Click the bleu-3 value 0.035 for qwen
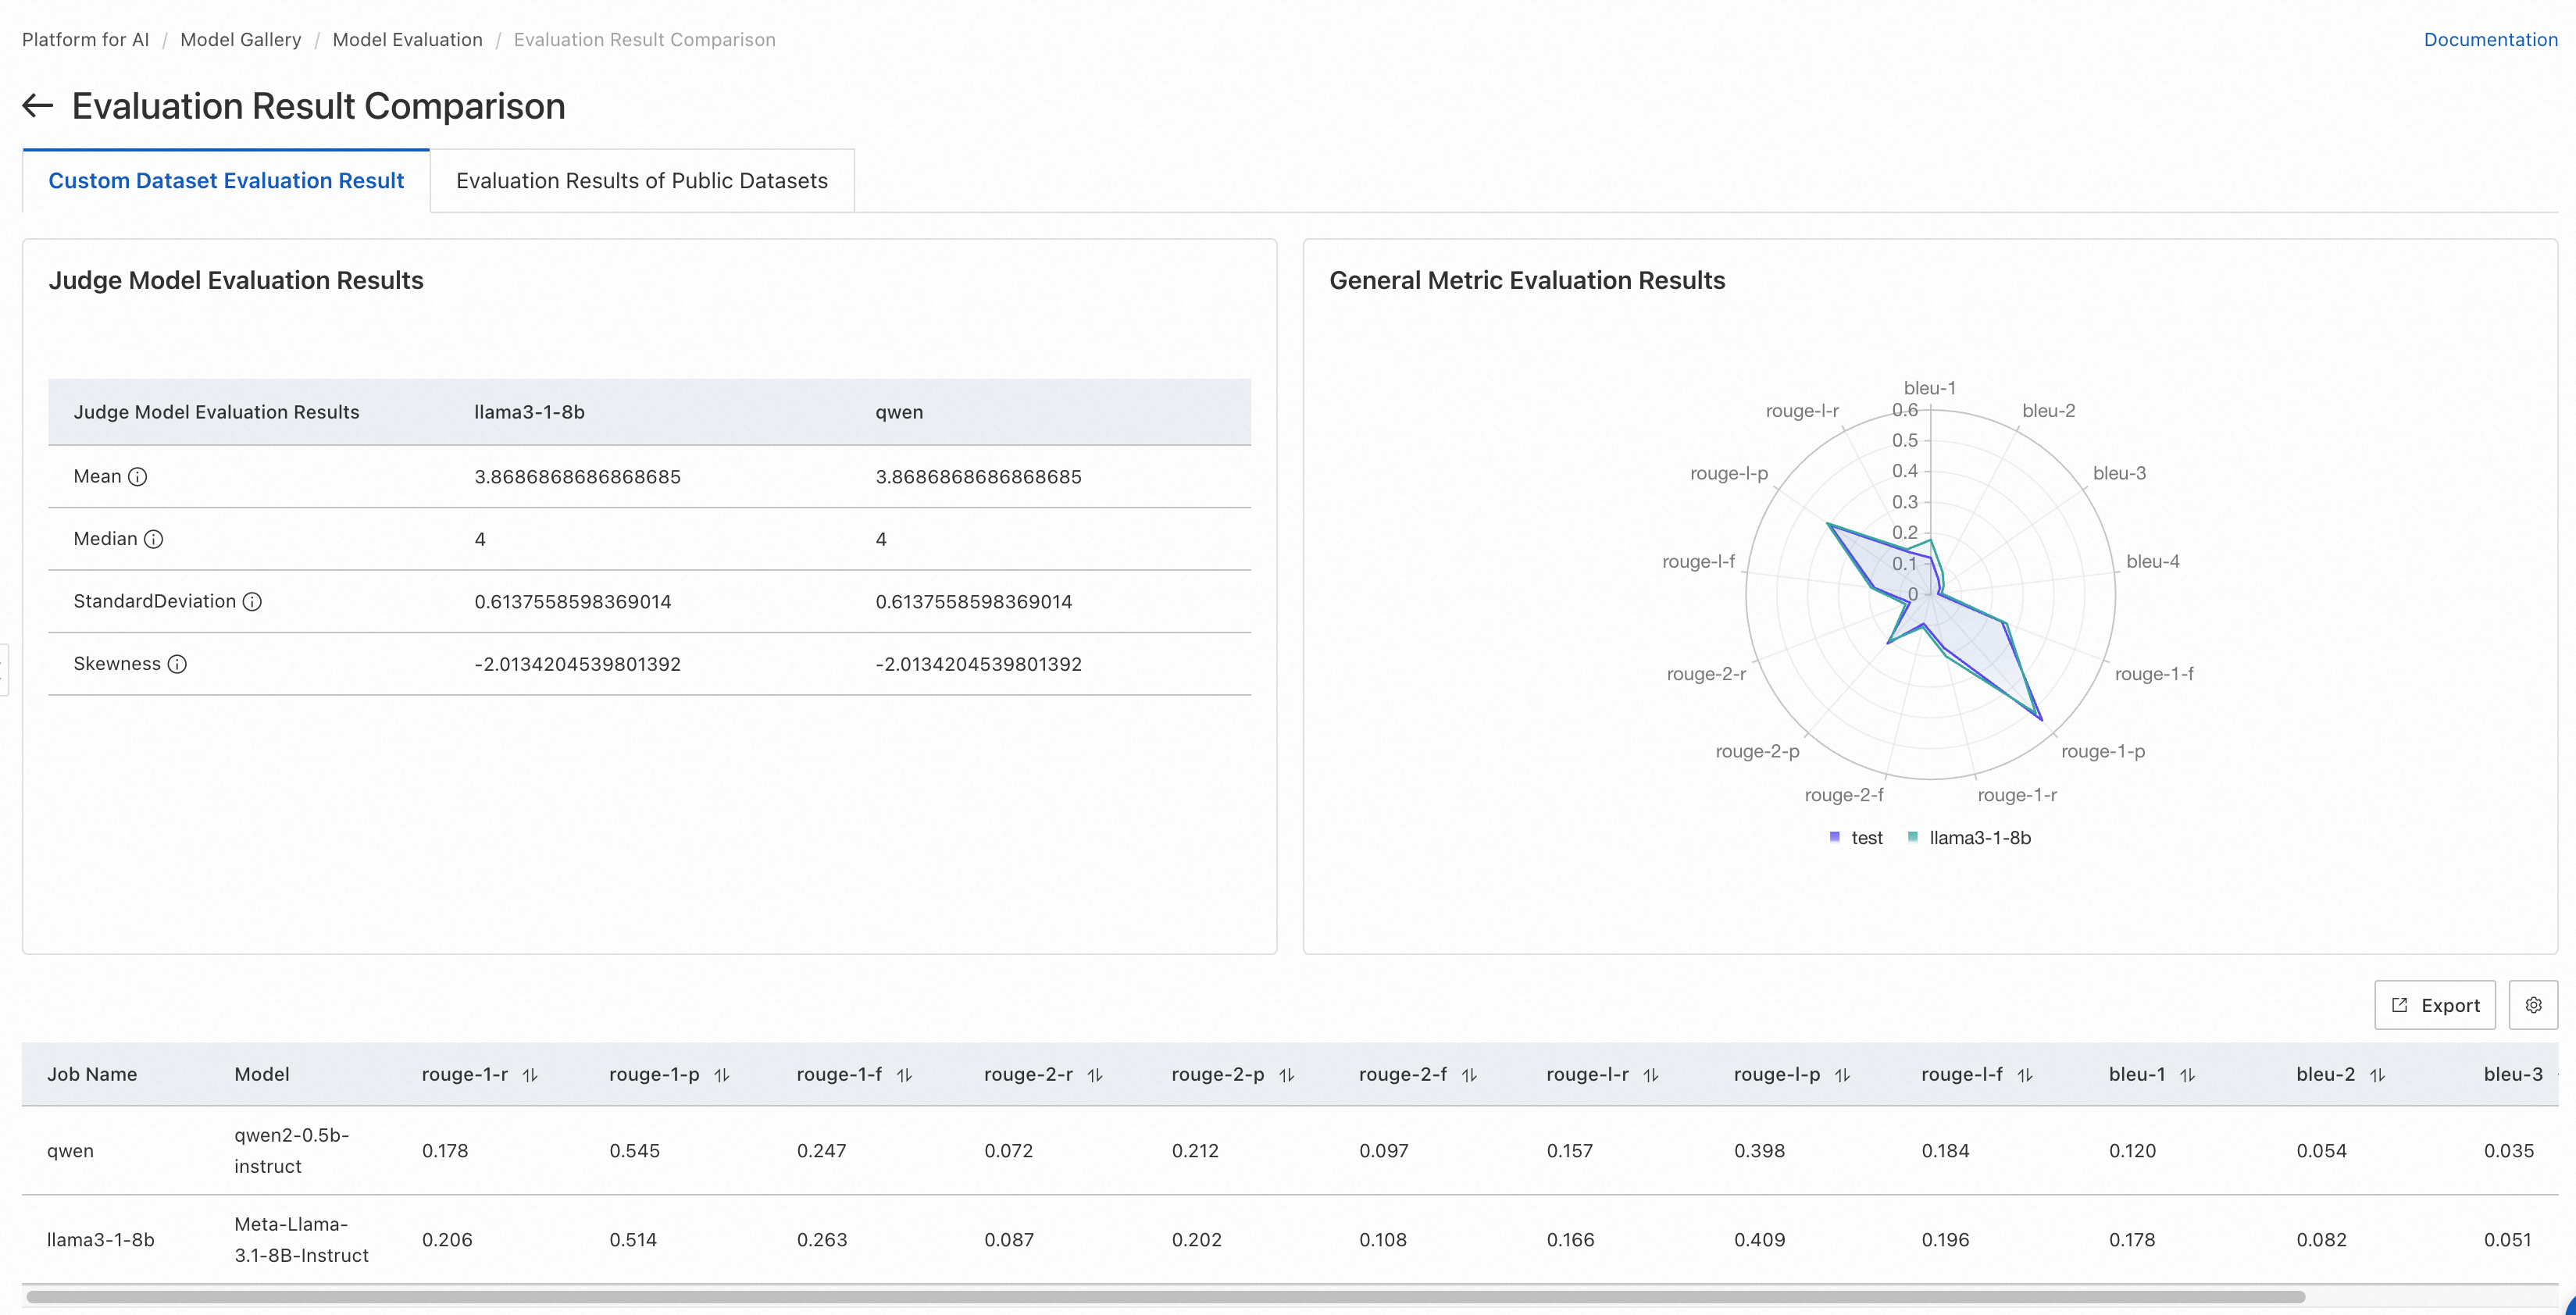The image size is (2576, 1315). 2509,1151
